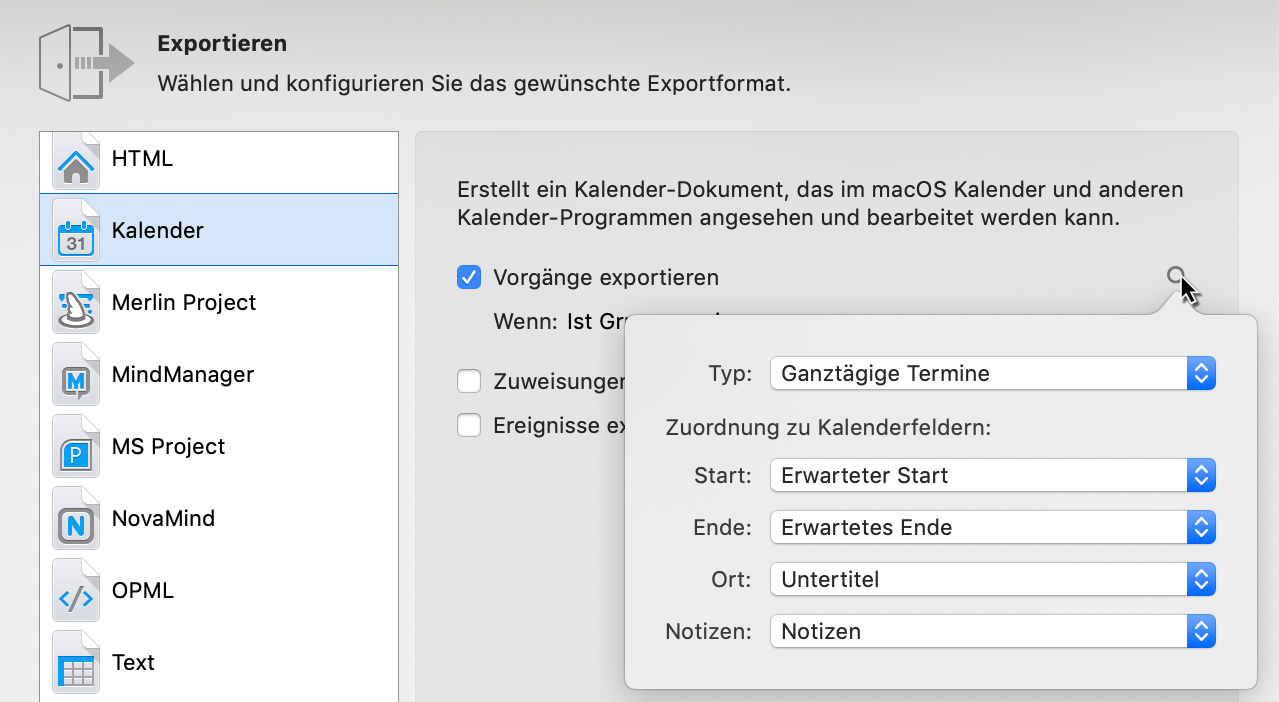
Task: Click the Exportieren door icon header
Action: click(x=86, y=62)
